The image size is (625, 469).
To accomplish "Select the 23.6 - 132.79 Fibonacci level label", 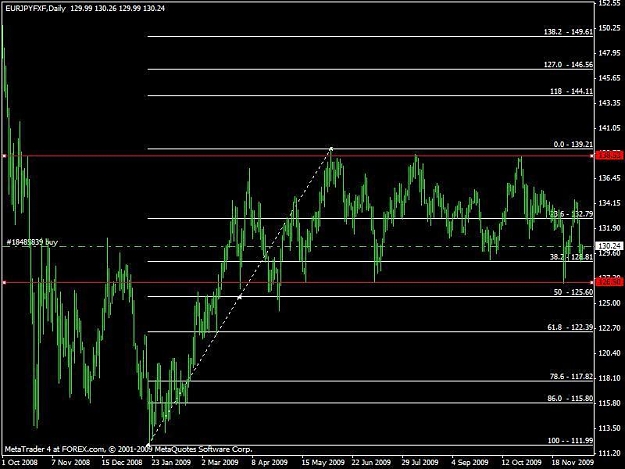I will coord(572,214).
